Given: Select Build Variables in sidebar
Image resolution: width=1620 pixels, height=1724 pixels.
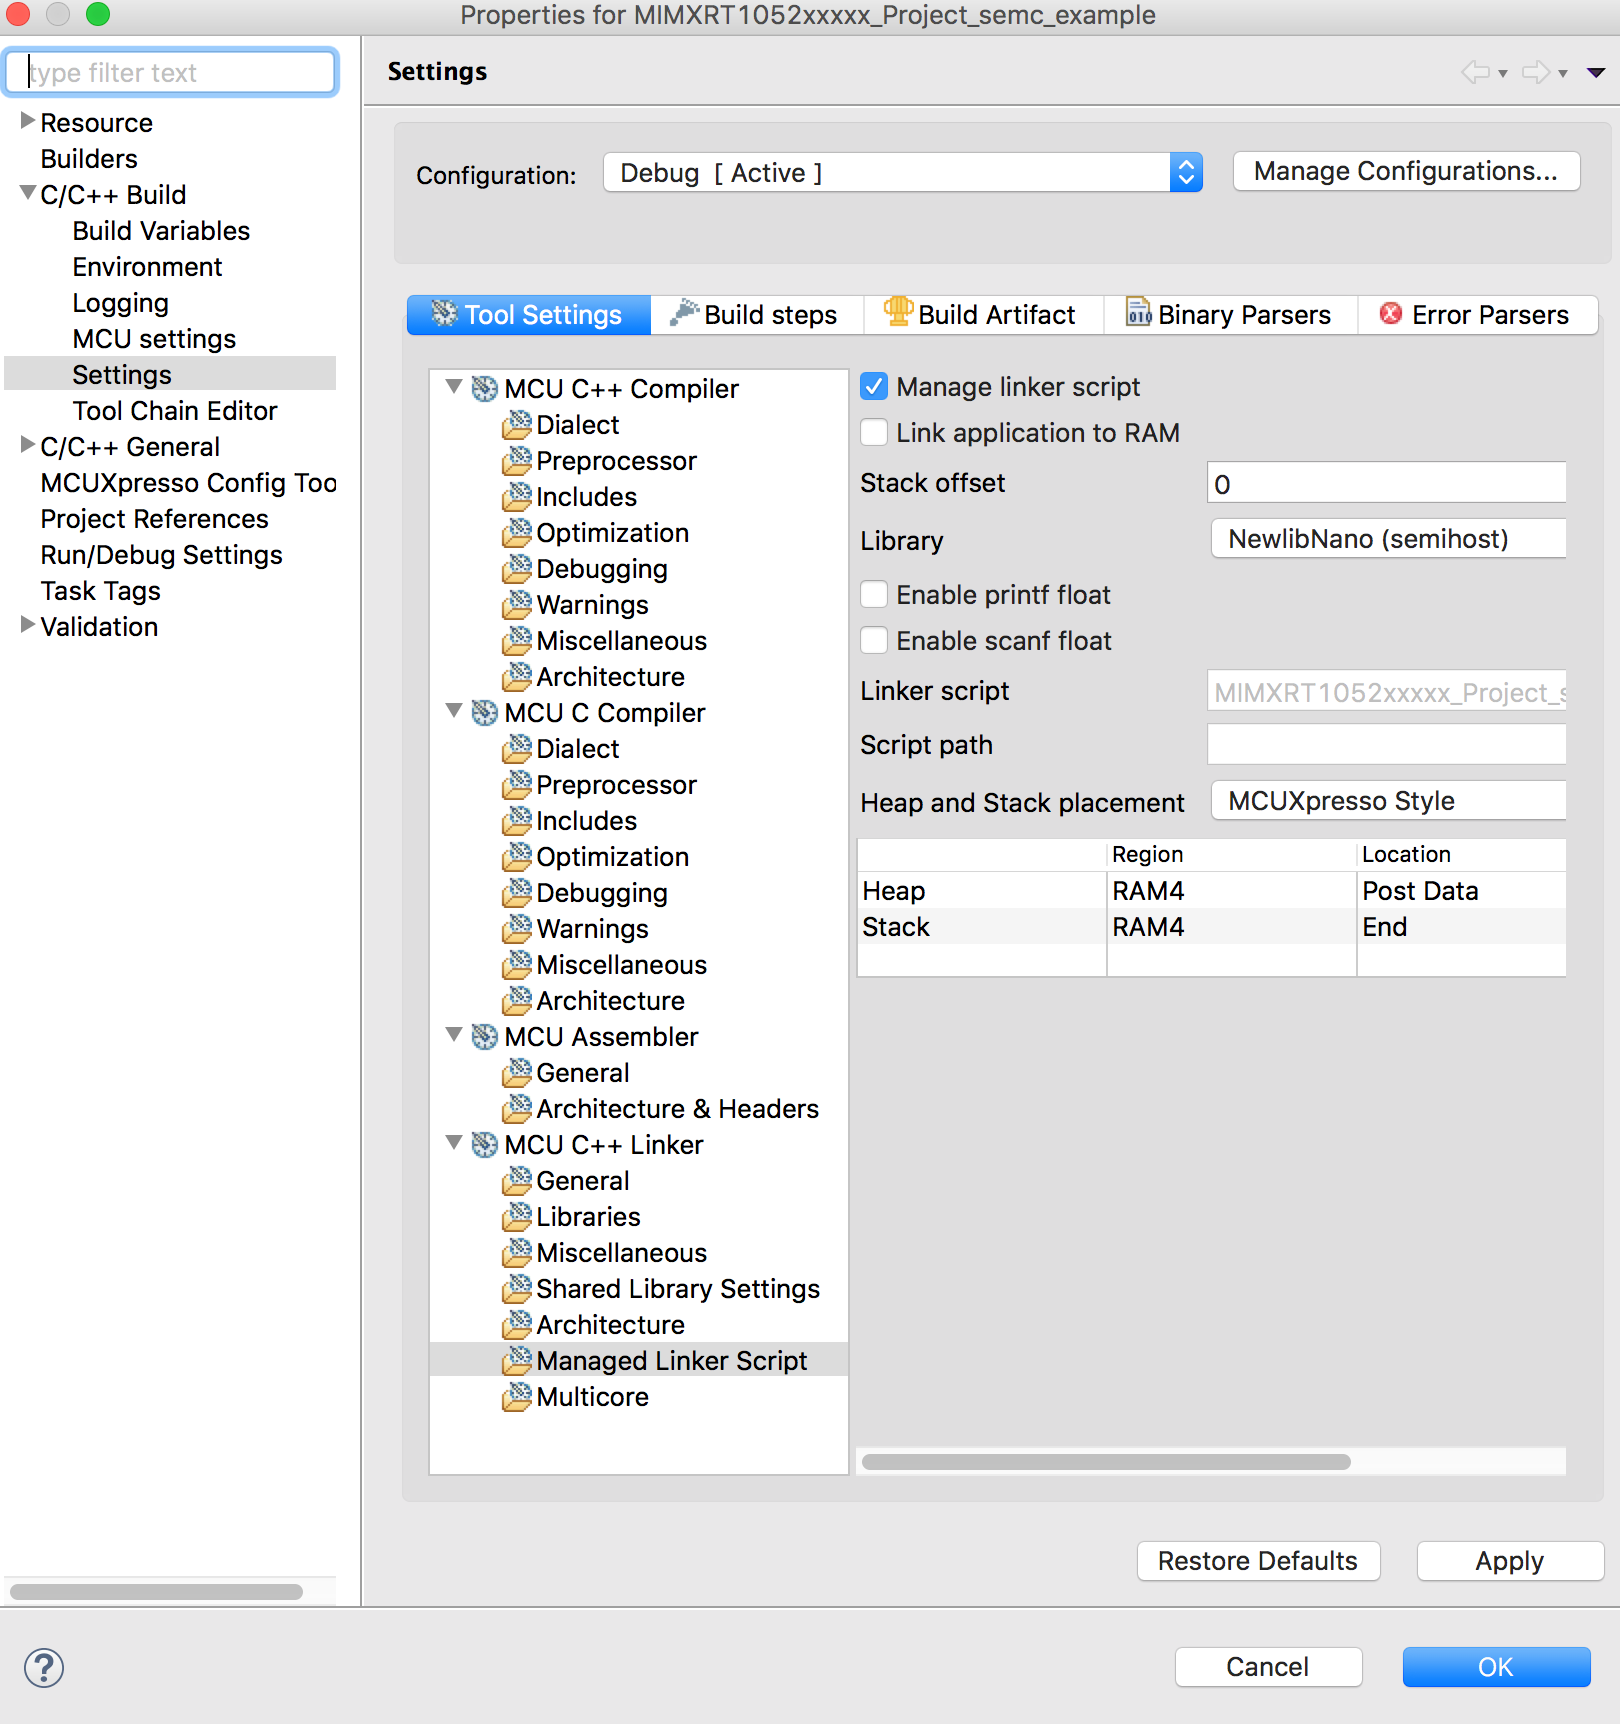Looking at the screenshot, I should (161, 231).
